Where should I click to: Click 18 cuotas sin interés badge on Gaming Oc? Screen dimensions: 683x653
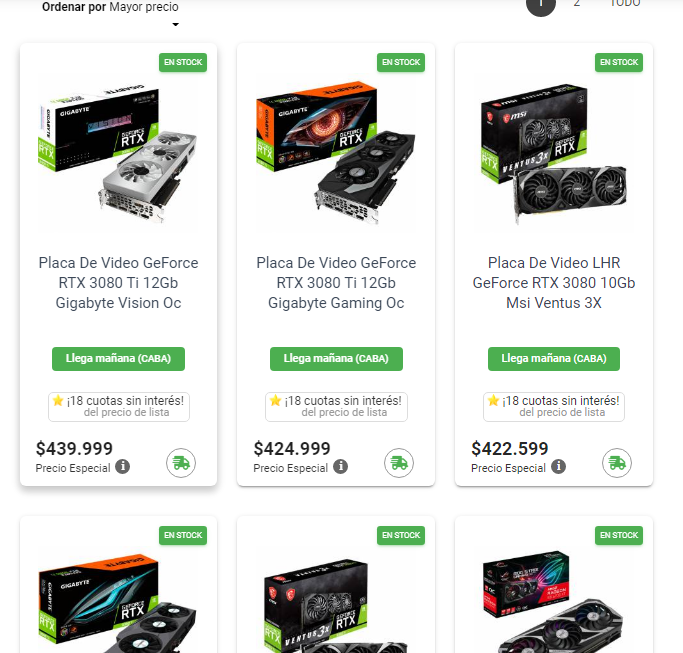tap(336, 406)
